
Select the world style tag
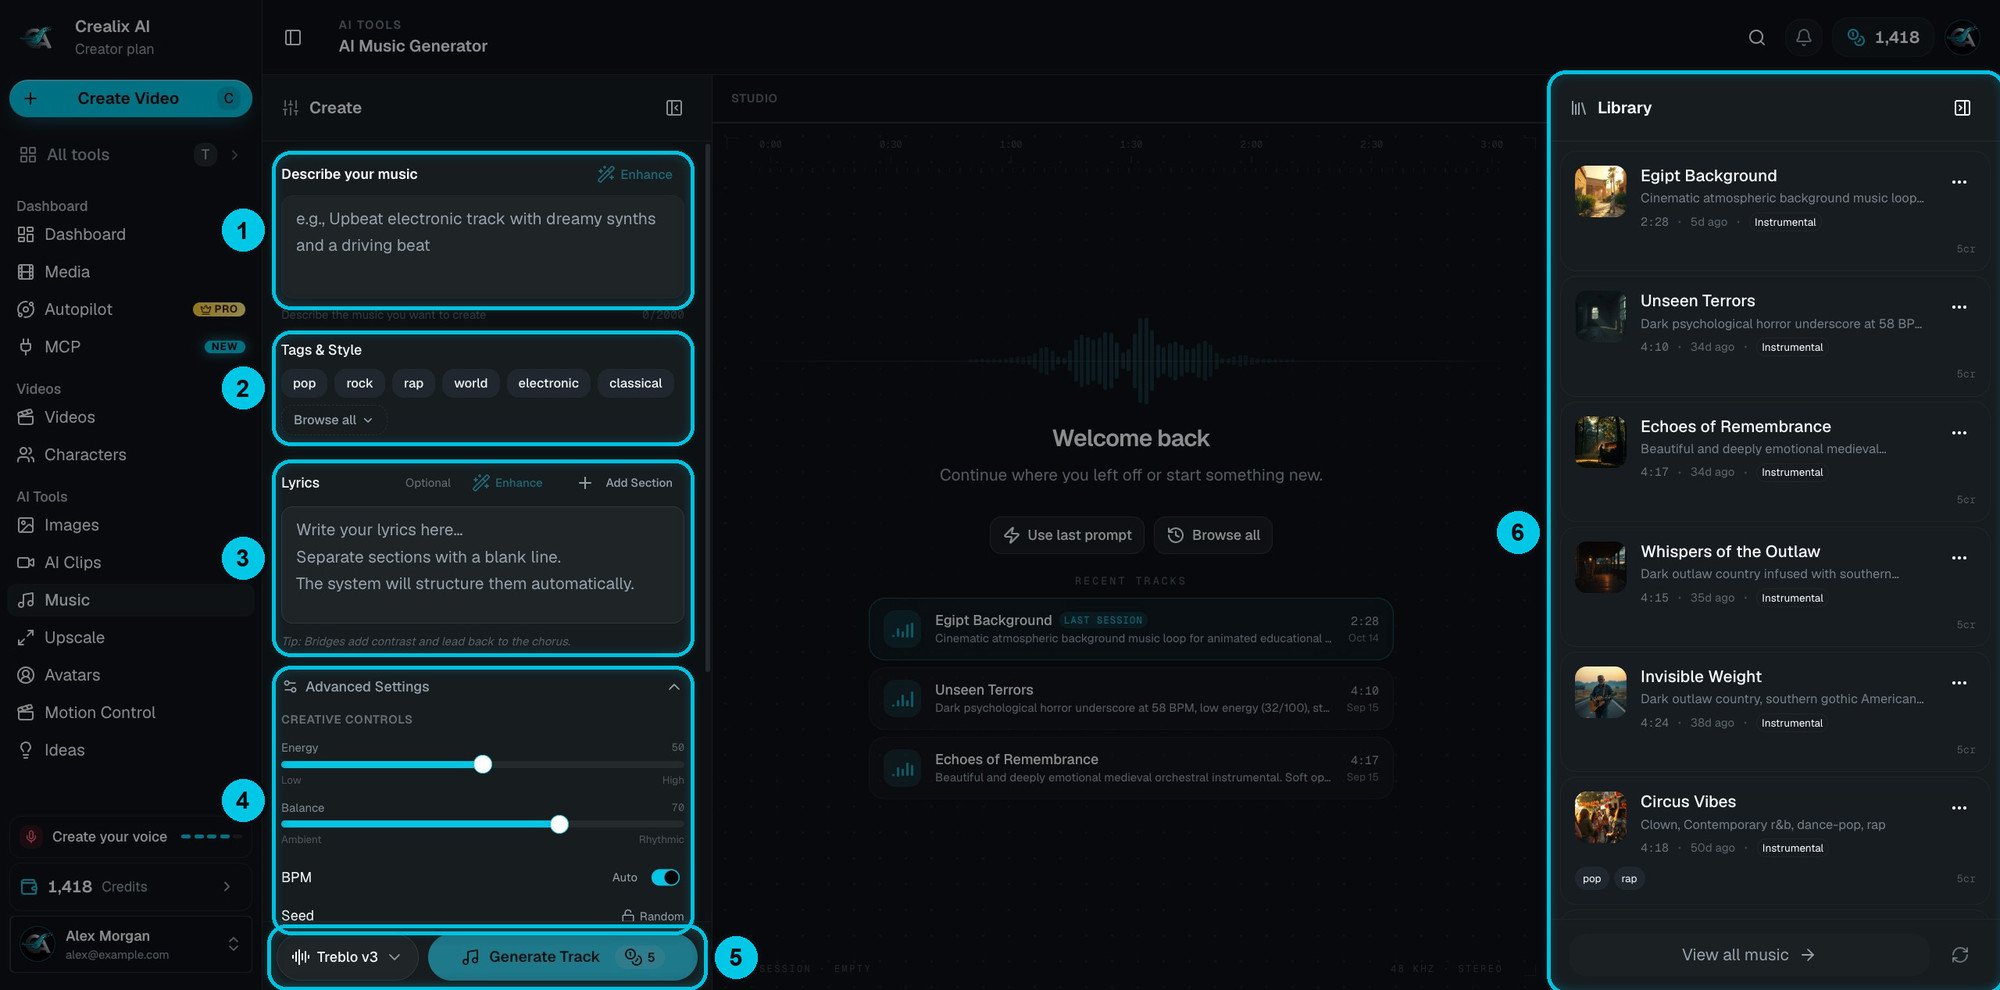[470, 383]
